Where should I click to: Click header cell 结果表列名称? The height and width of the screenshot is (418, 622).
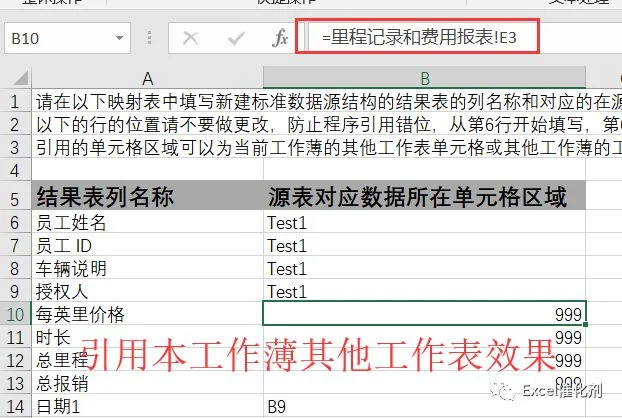147,197
